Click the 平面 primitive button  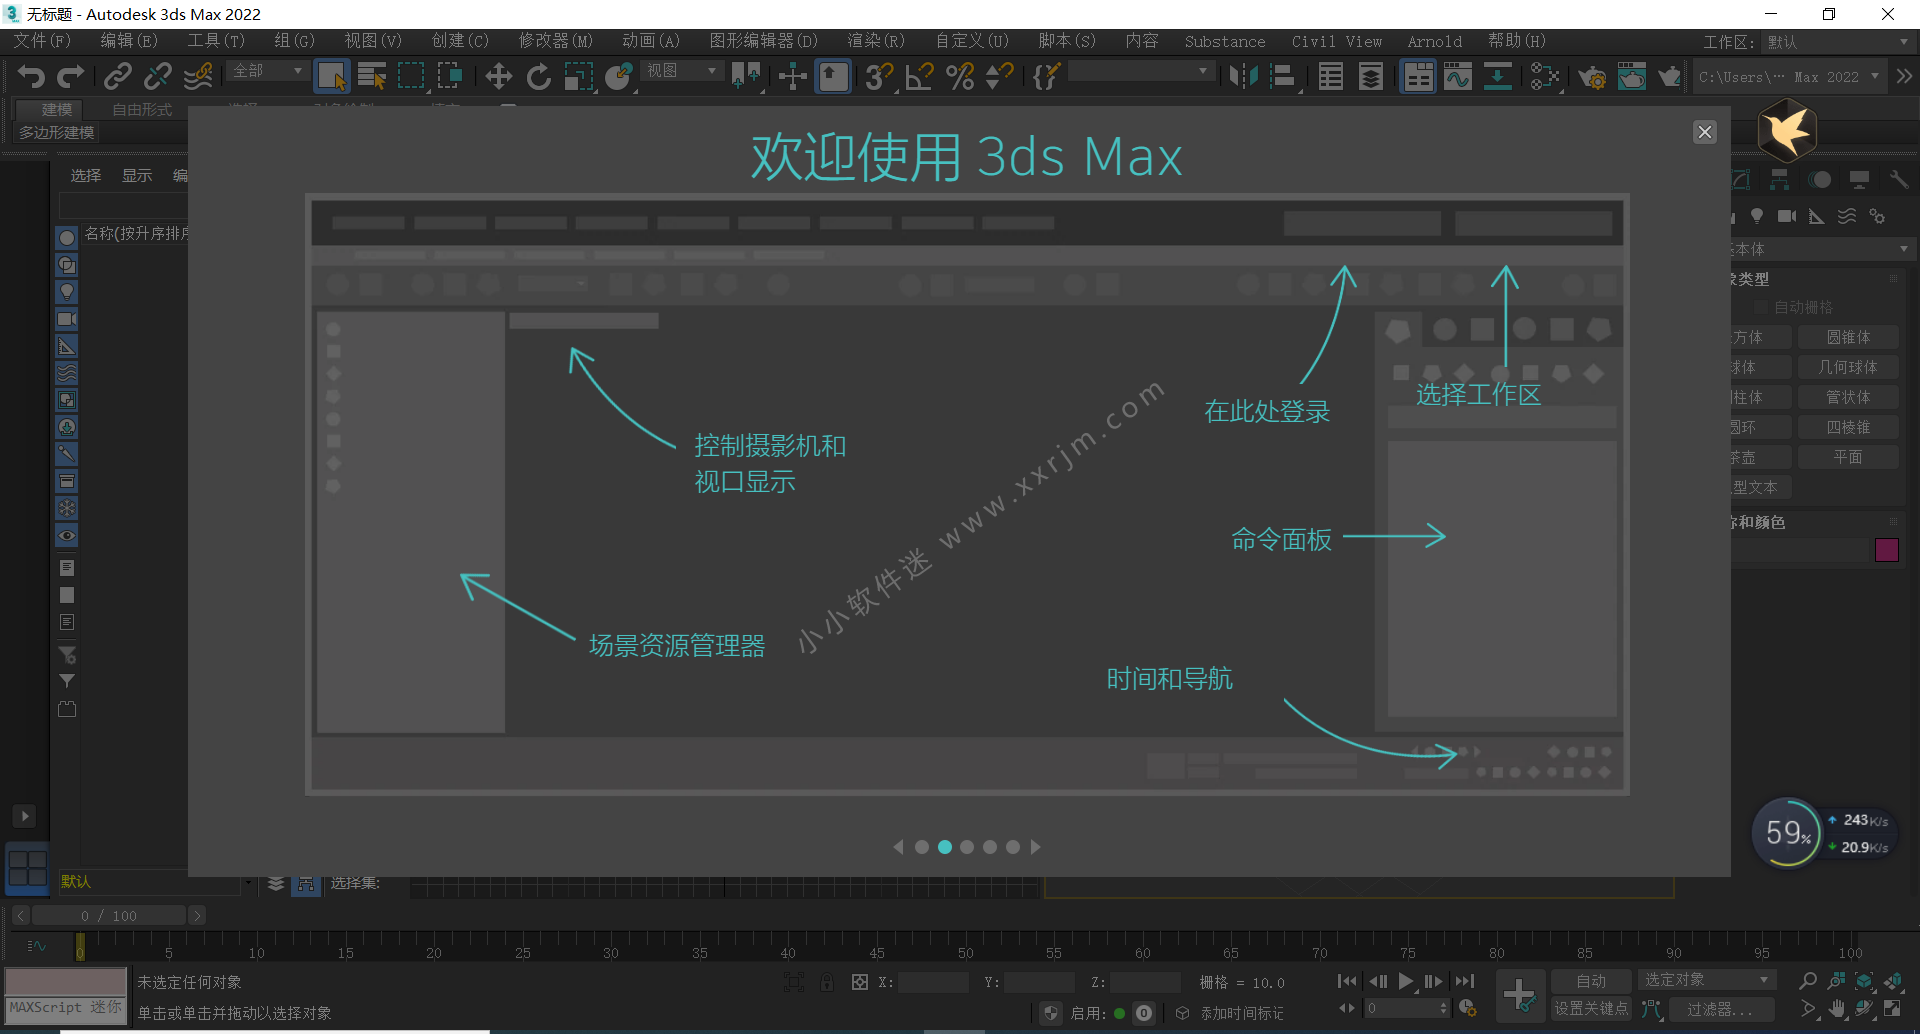[1848, 457]
